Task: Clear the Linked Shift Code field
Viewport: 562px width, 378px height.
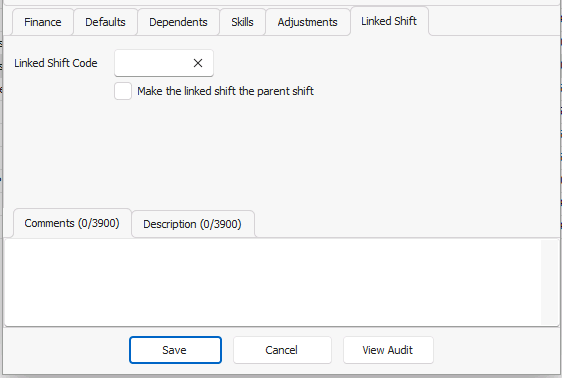Action: (198, 63)
